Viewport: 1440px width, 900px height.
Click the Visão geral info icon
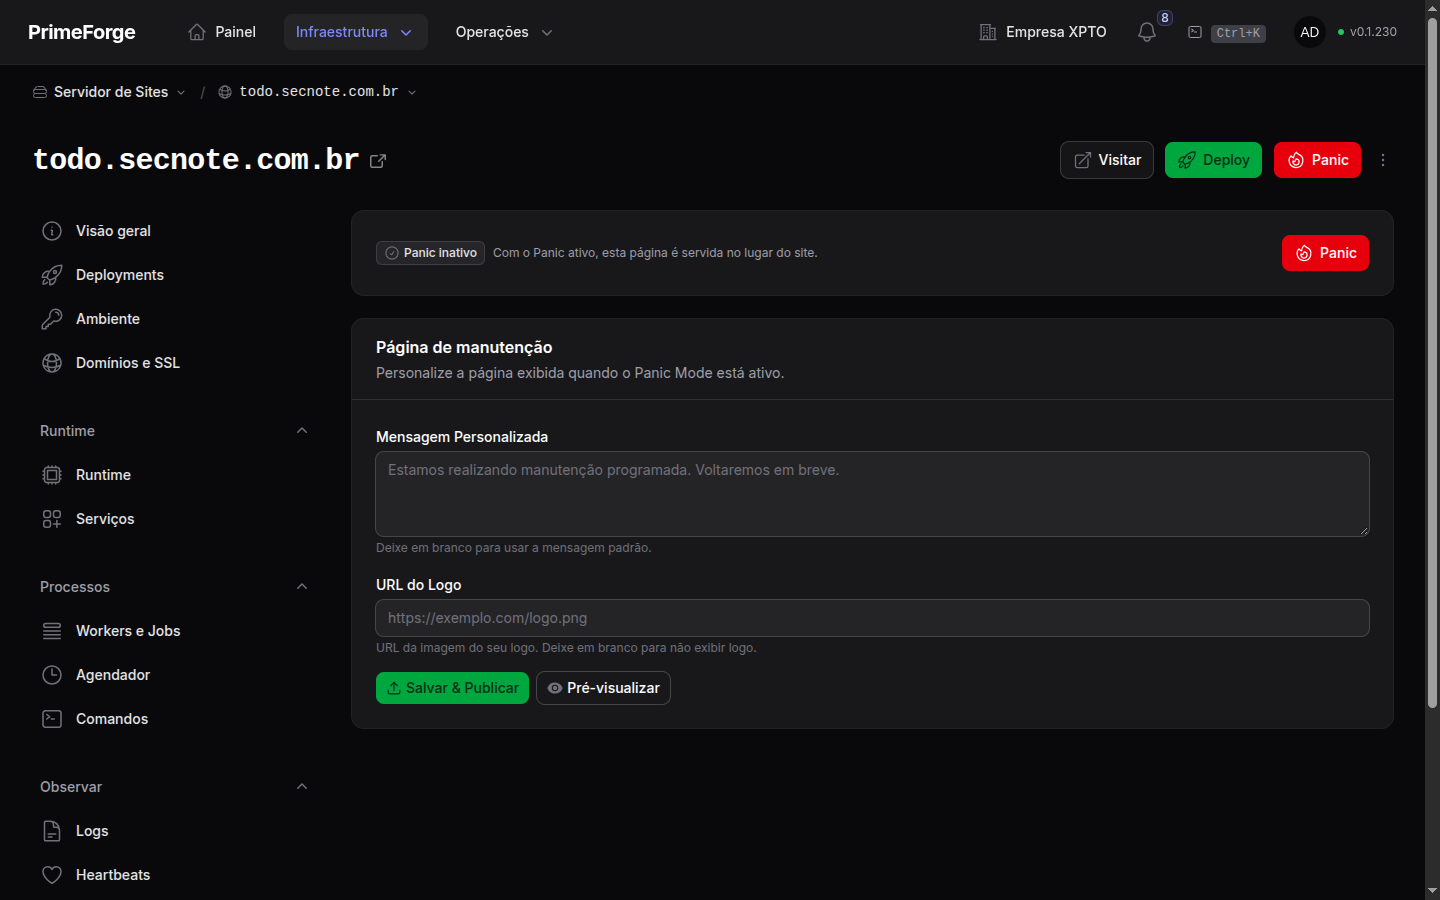(52, 231)
